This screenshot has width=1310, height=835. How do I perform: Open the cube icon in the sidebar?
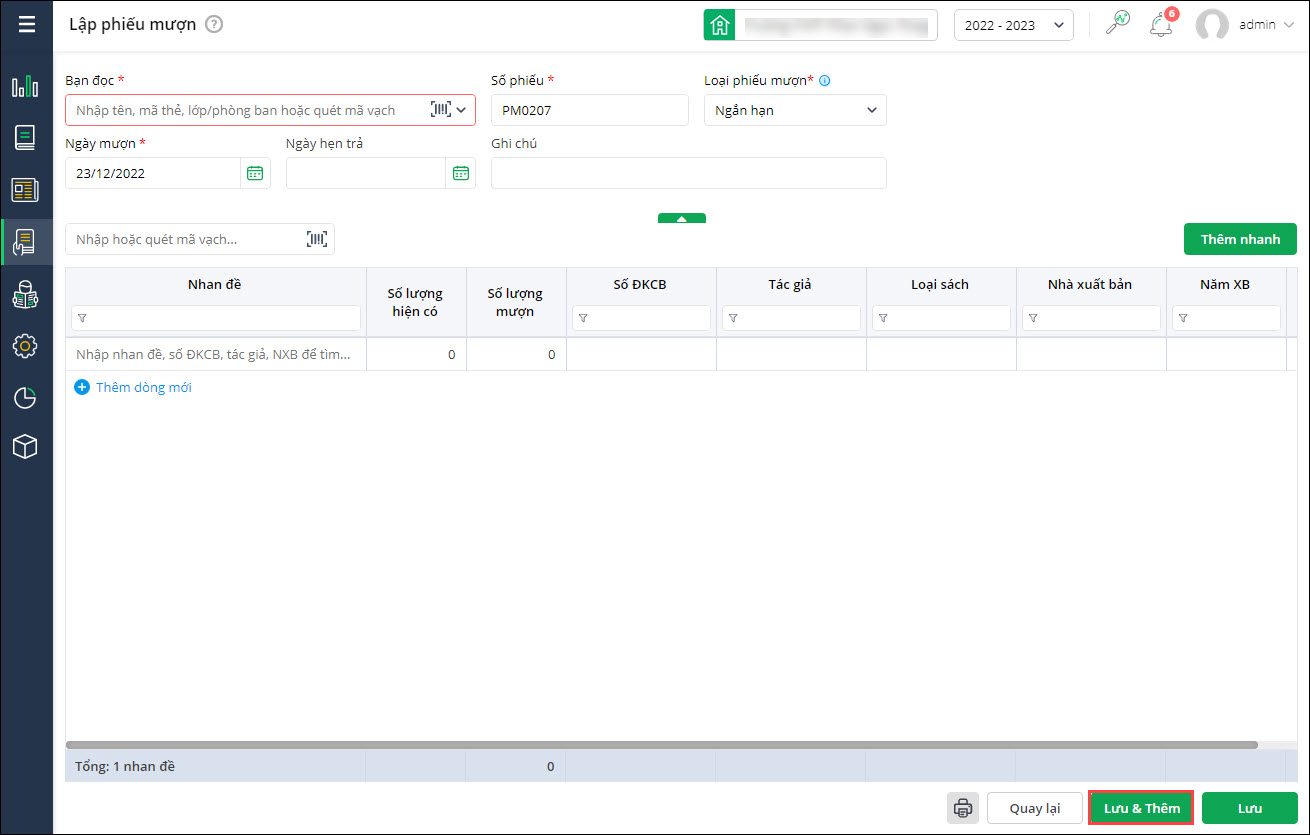[25, 447]
